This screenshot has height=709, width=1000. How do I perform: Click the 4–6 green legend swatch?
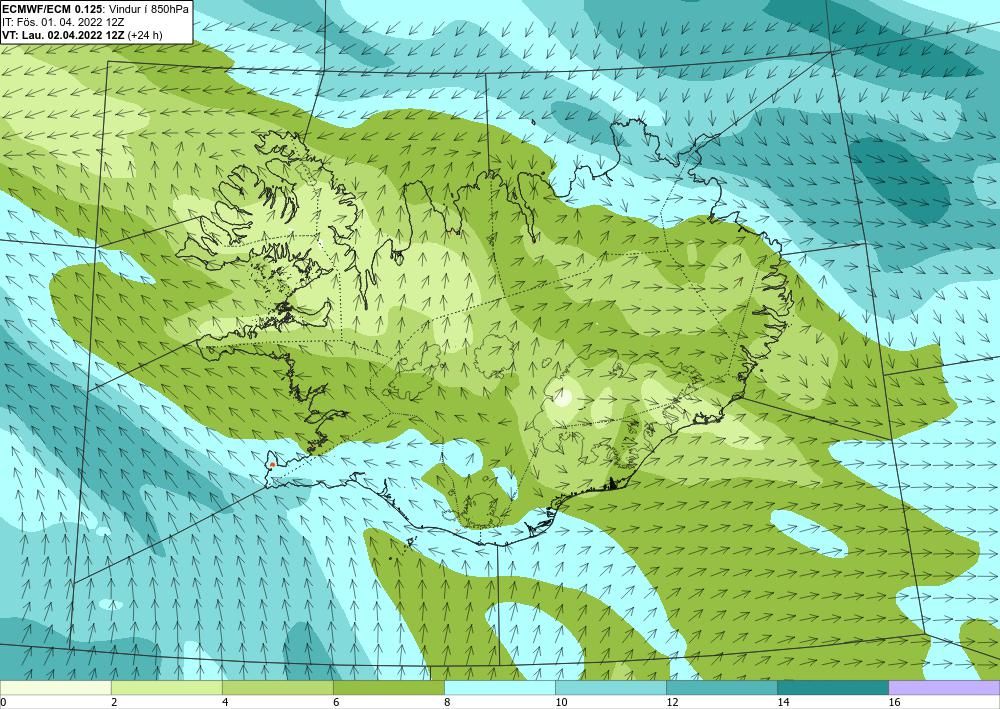tap(277, 688)
